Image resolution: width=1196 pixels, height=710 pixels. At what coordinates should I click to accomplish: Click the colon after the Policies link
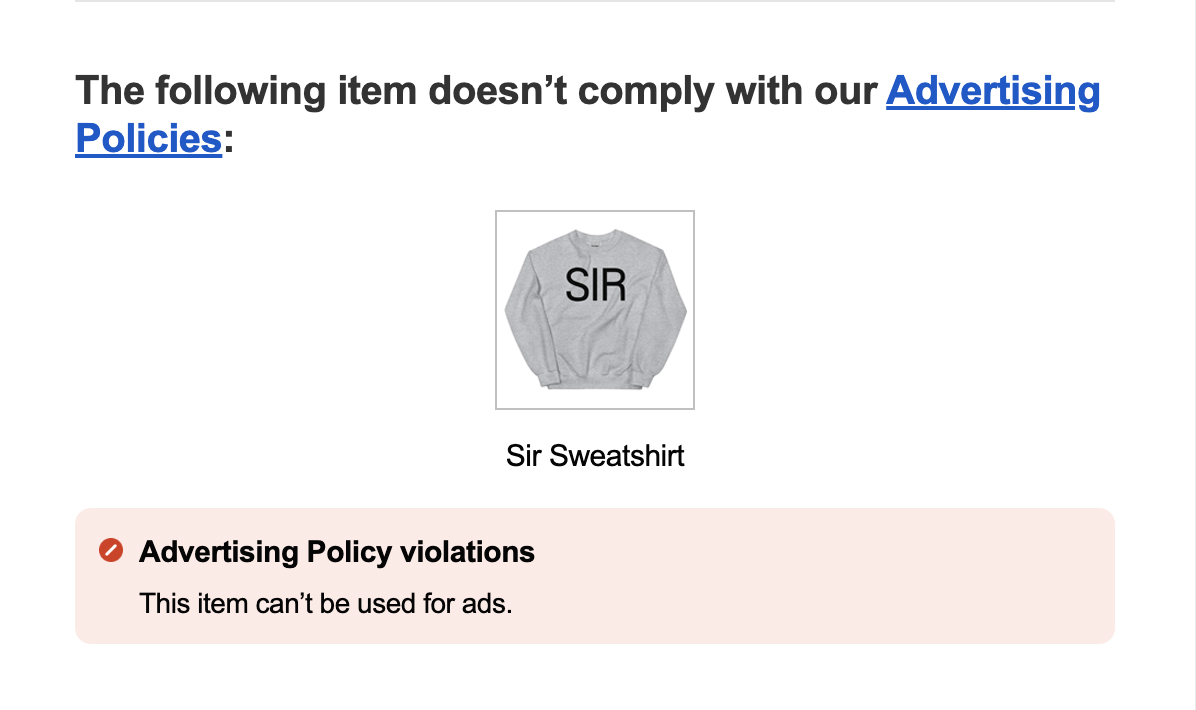click(228, 141)
